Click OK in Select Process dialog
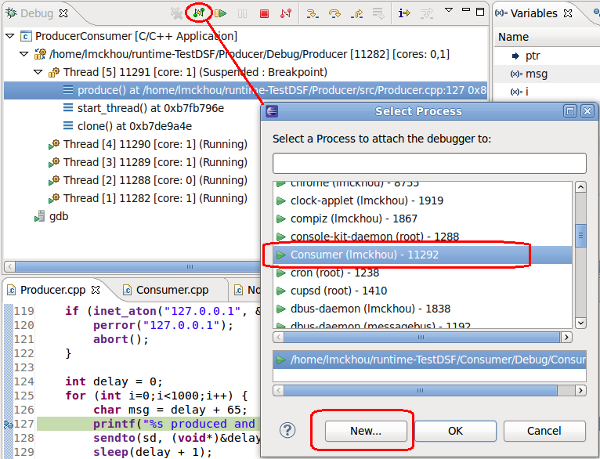The width and height of the screenshot is (600, 459). tap(455, 431)
